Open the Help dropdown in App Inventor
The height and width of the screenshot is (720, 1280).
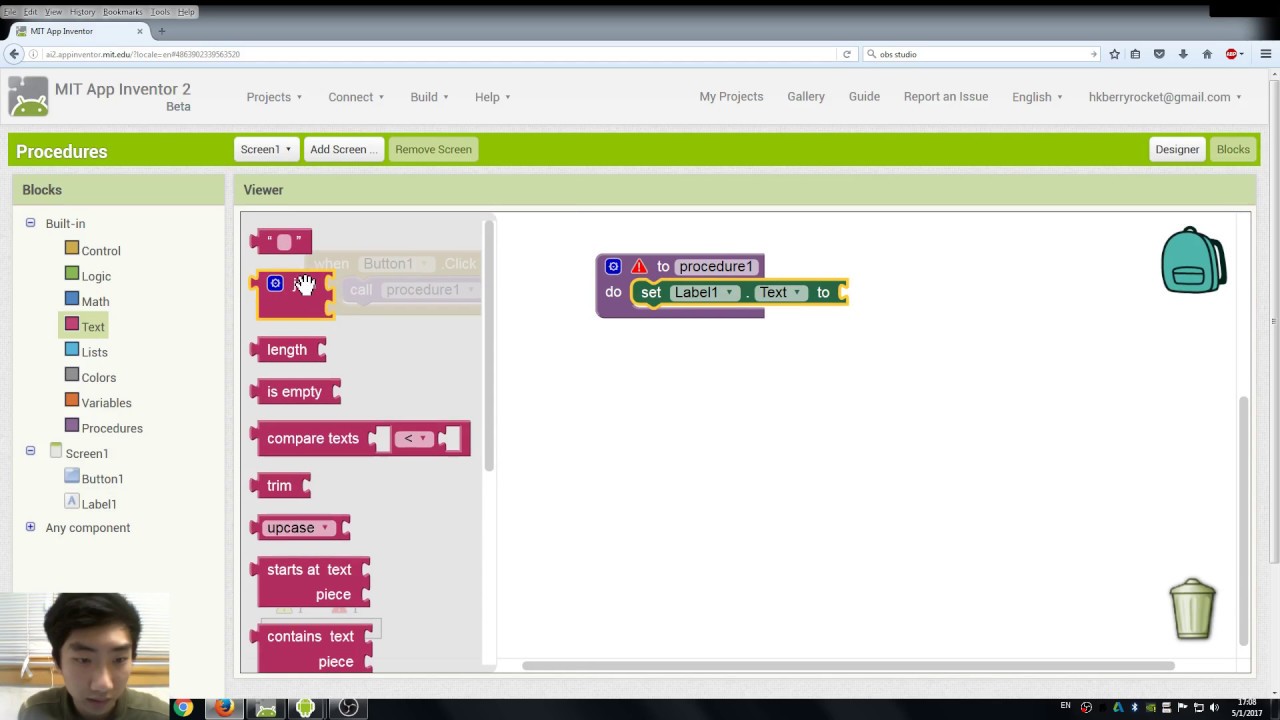[x=493, y=97]
